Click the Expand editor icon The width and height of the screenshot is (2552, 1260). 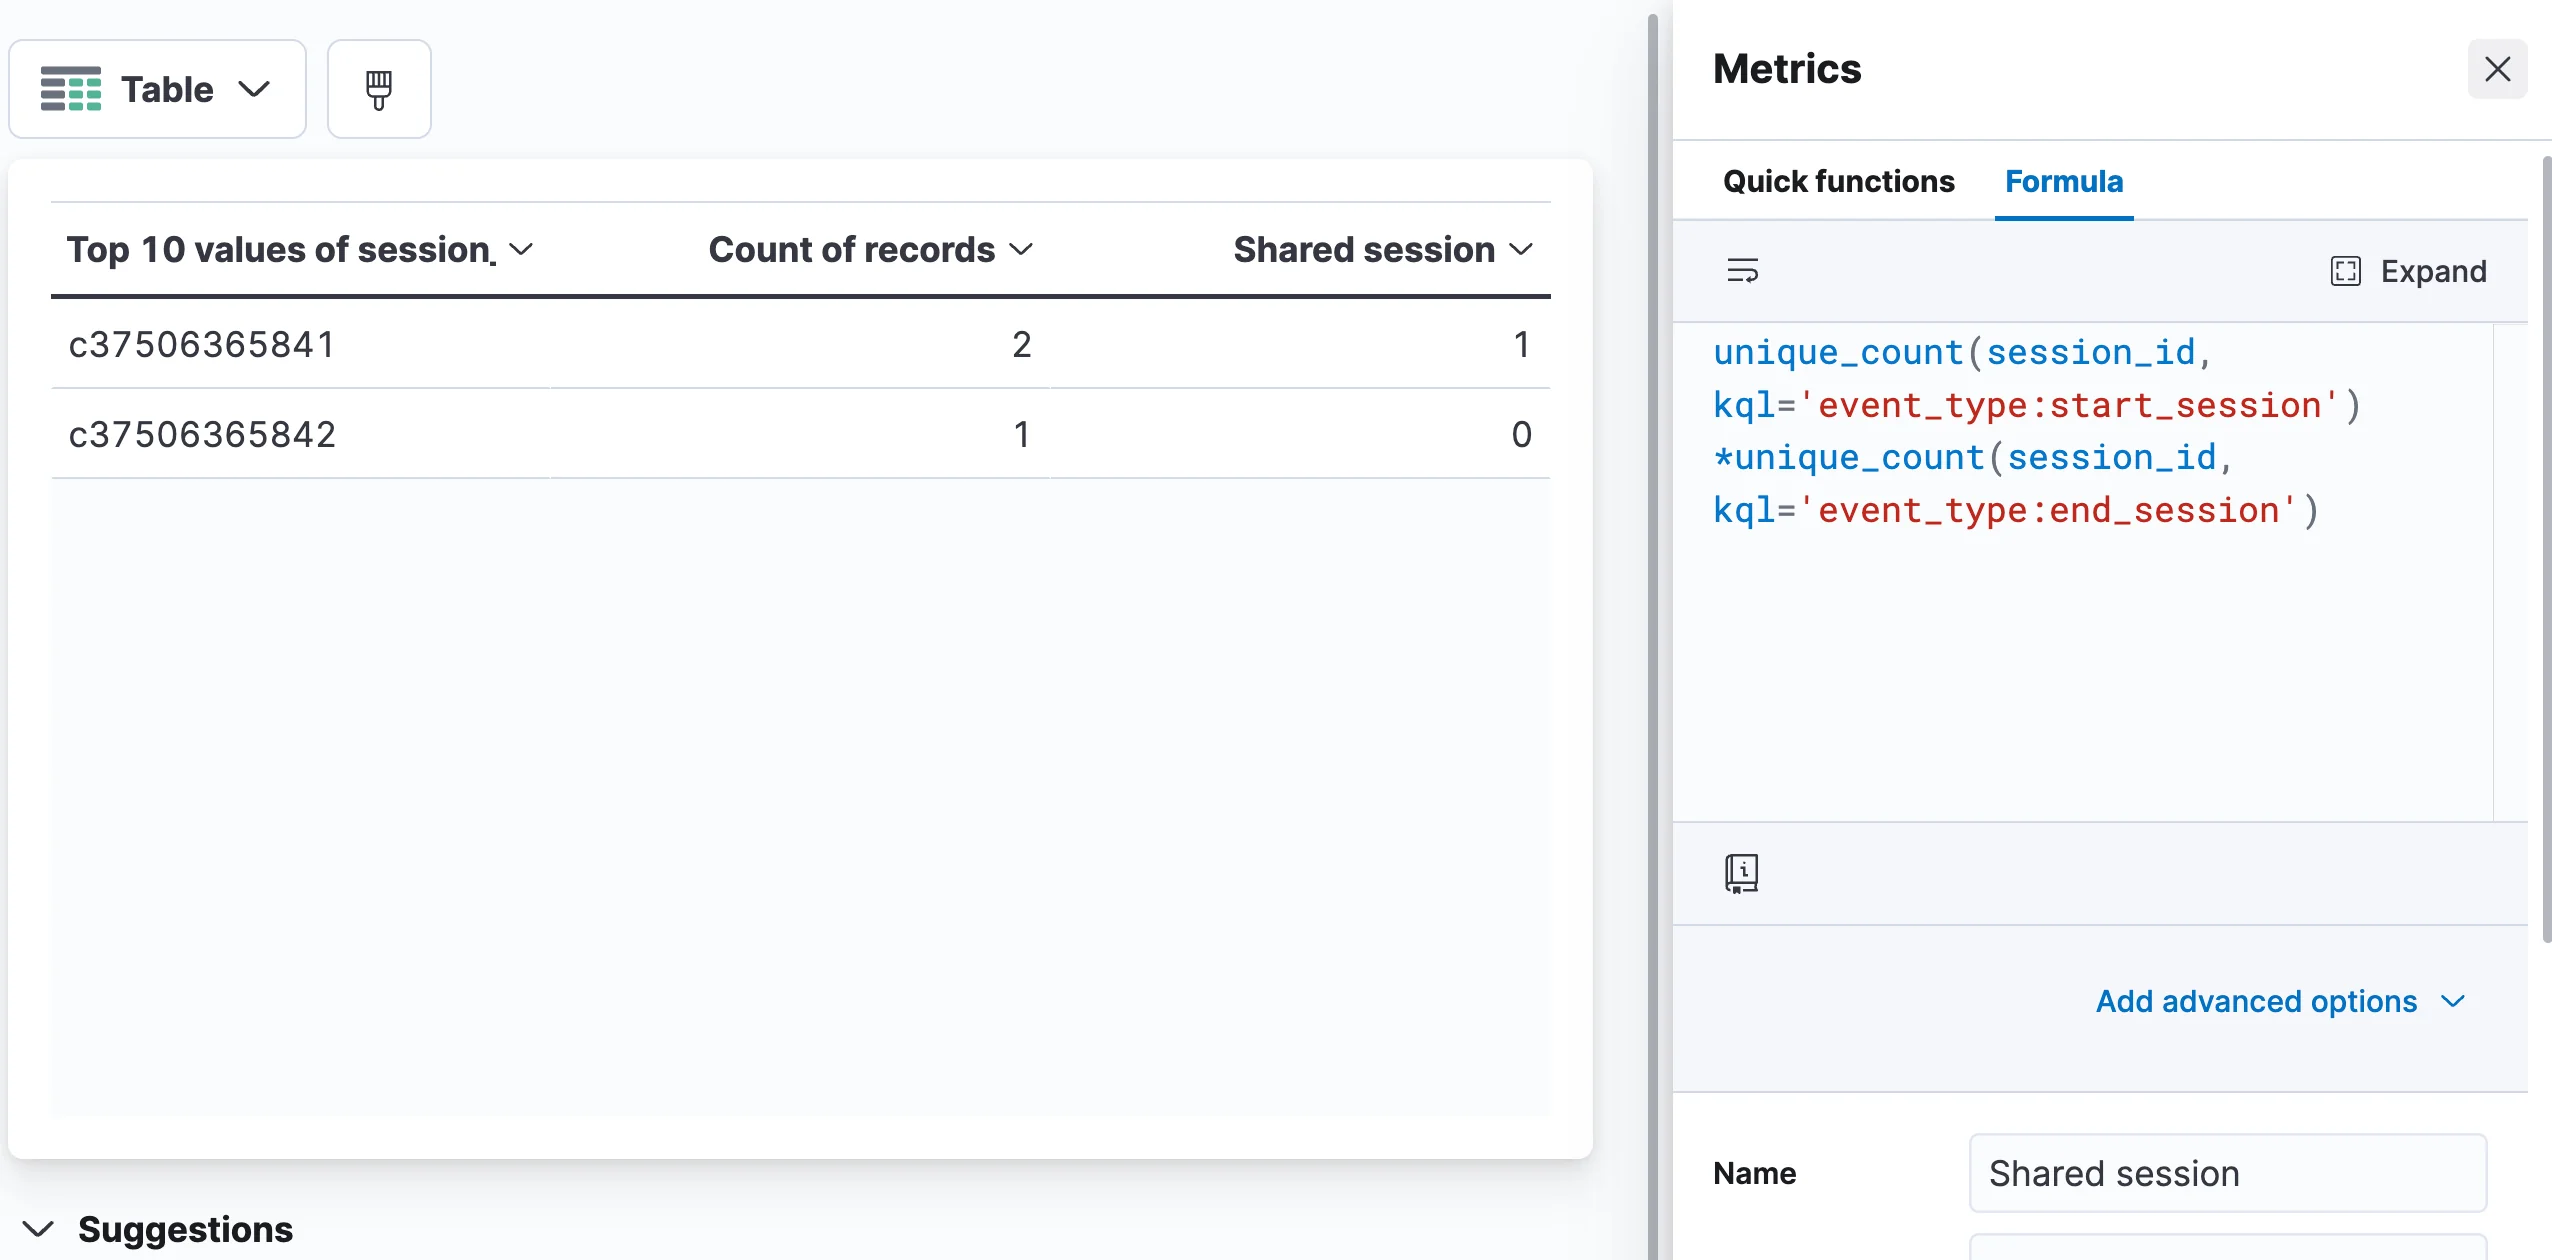pos(2345,271)
